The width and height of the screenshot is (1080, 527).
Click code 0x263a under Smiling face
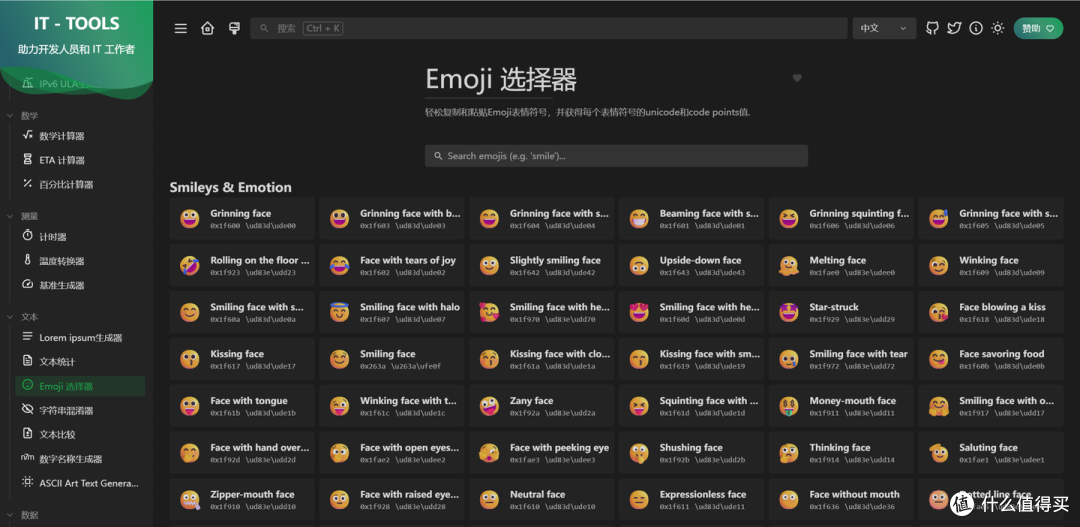pyautogui.click(x=373, y=366)
